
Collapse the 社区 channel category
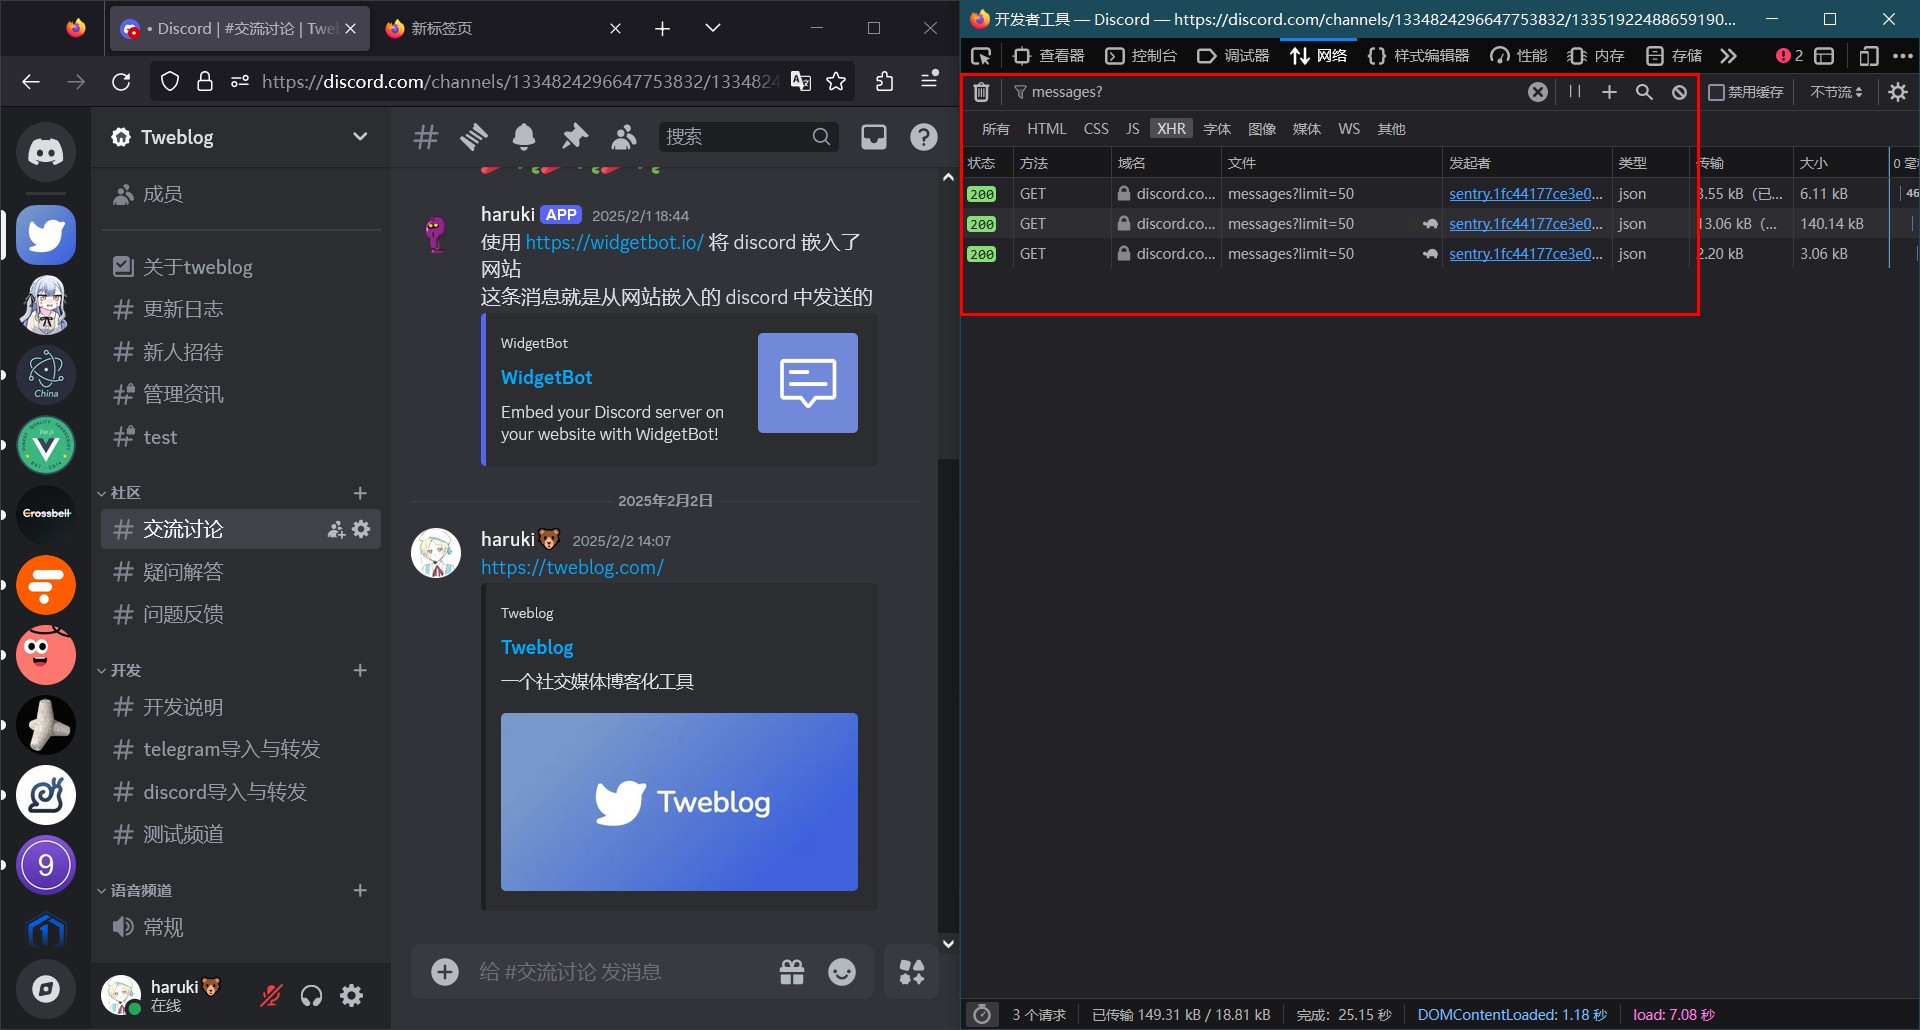(125, 493)
